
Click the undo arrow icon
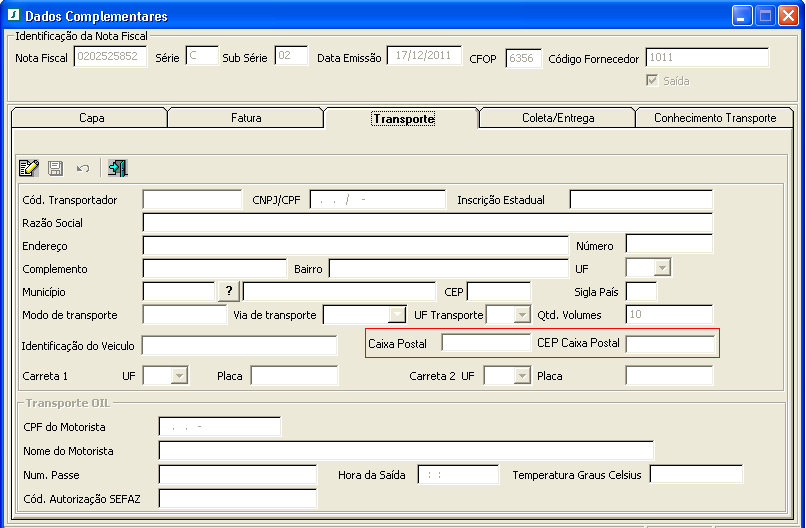click(x=83, y=168)
